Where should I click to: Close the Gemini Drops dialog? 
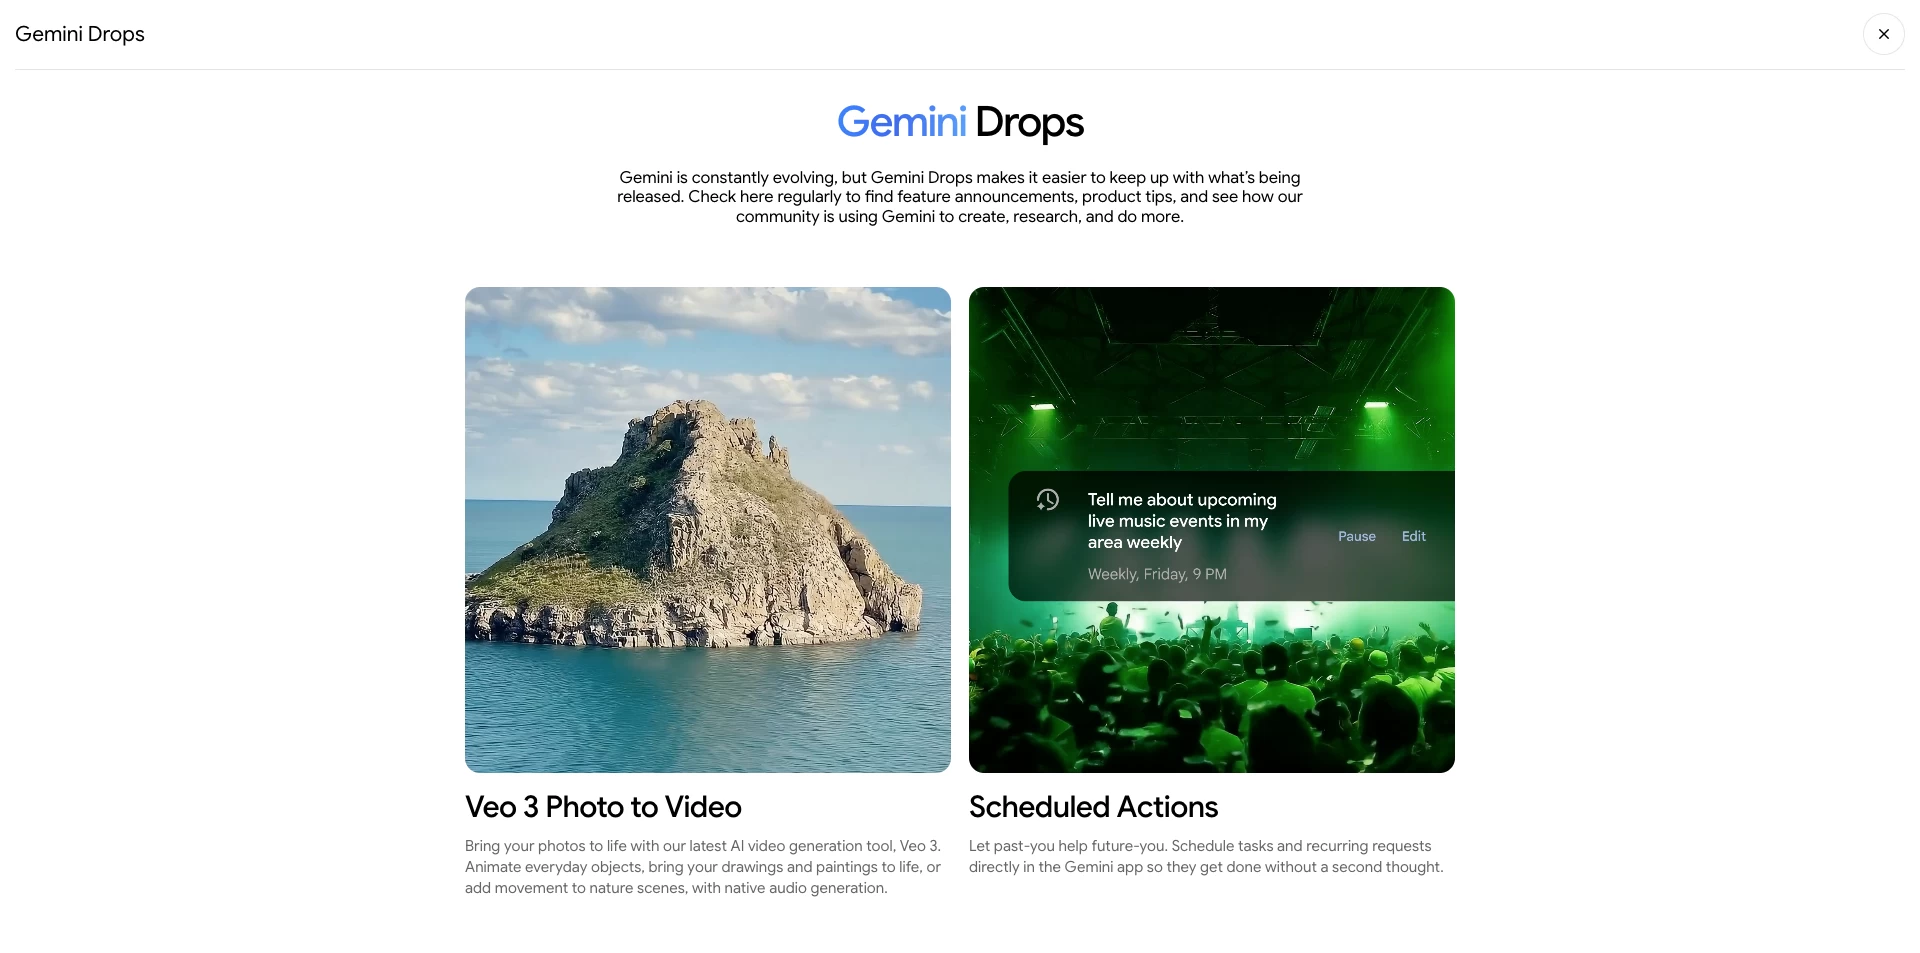1883,34
